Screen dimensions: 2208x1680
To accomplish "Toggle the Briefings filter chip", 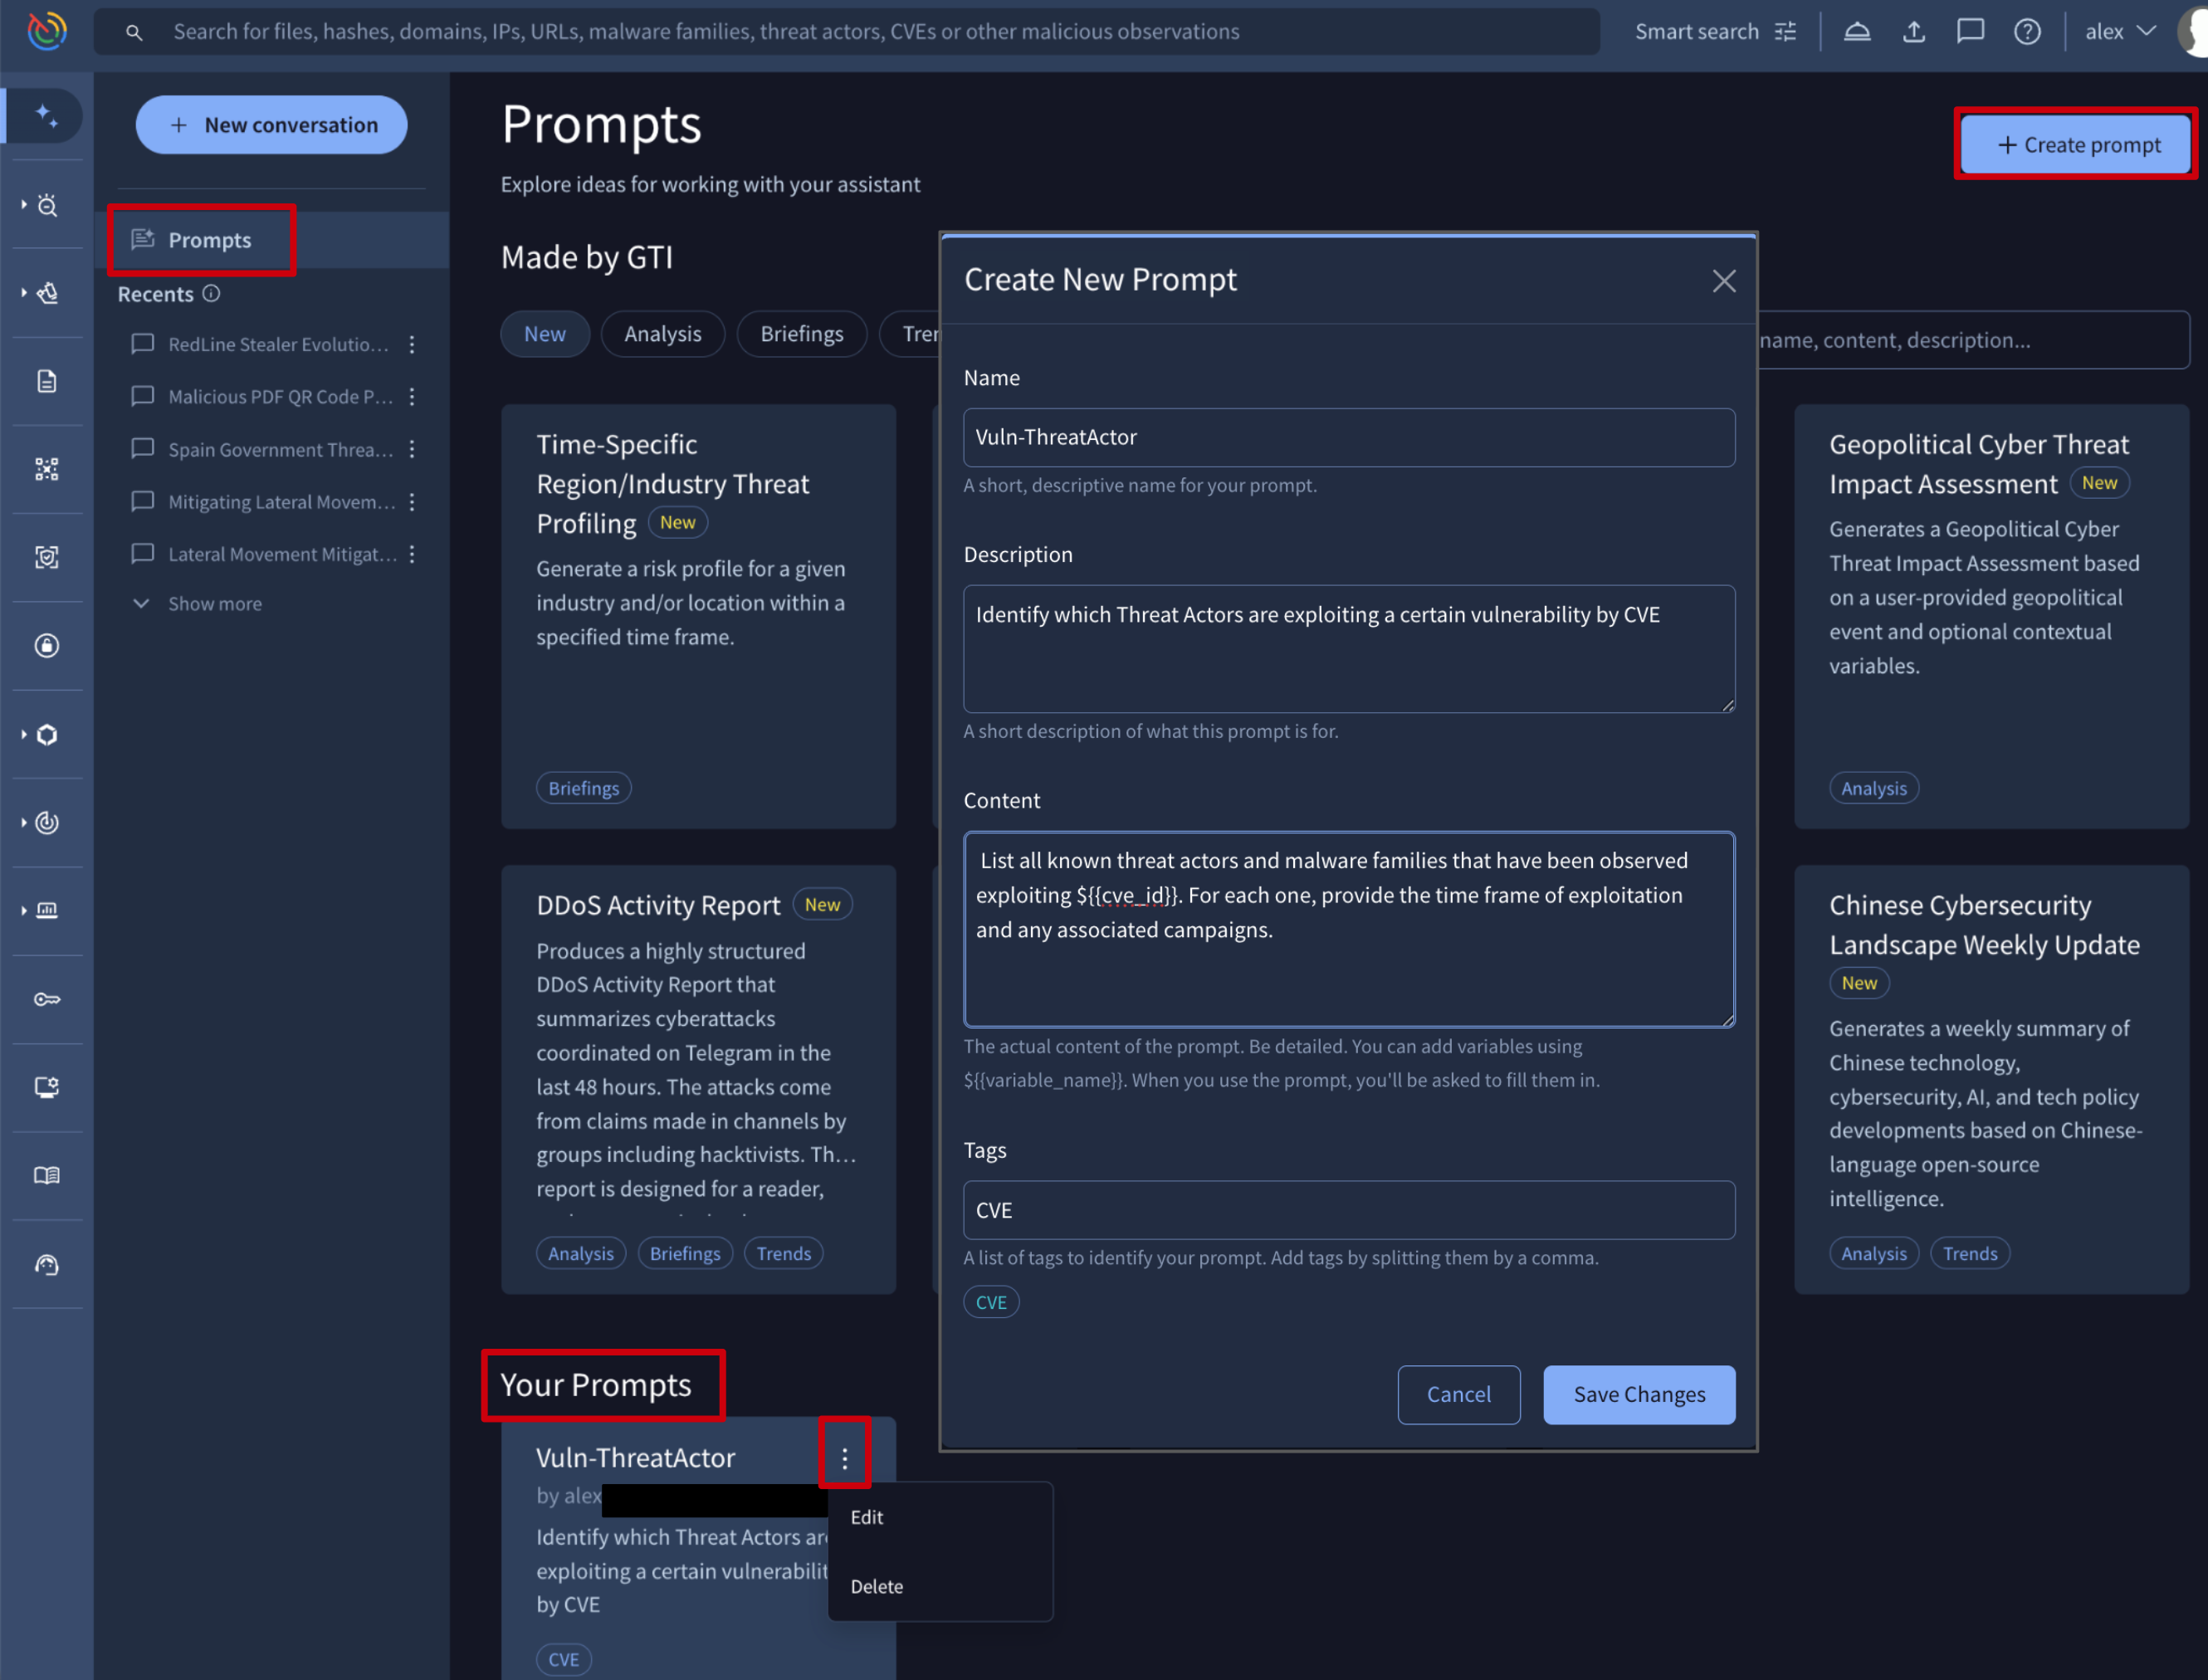I will [x=801, y=334].
